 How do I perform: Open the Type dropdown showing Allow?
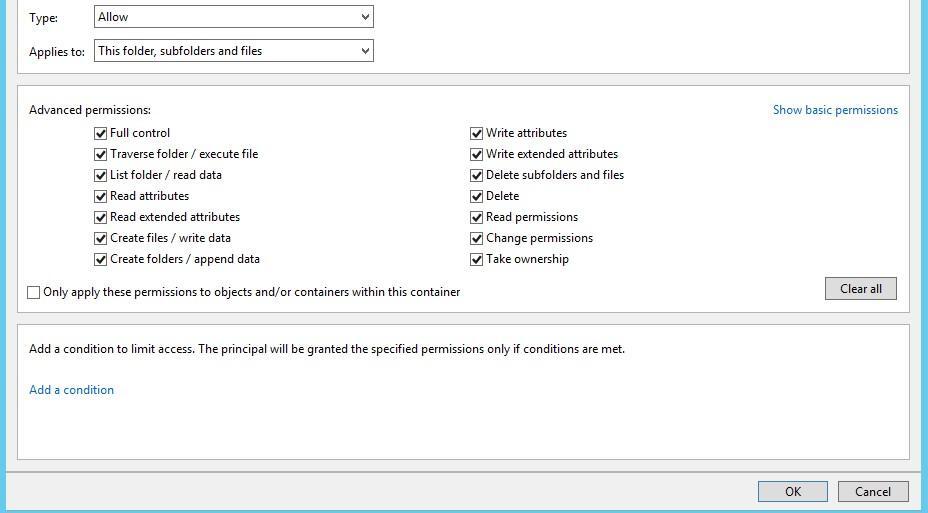[x=234, y=17]
